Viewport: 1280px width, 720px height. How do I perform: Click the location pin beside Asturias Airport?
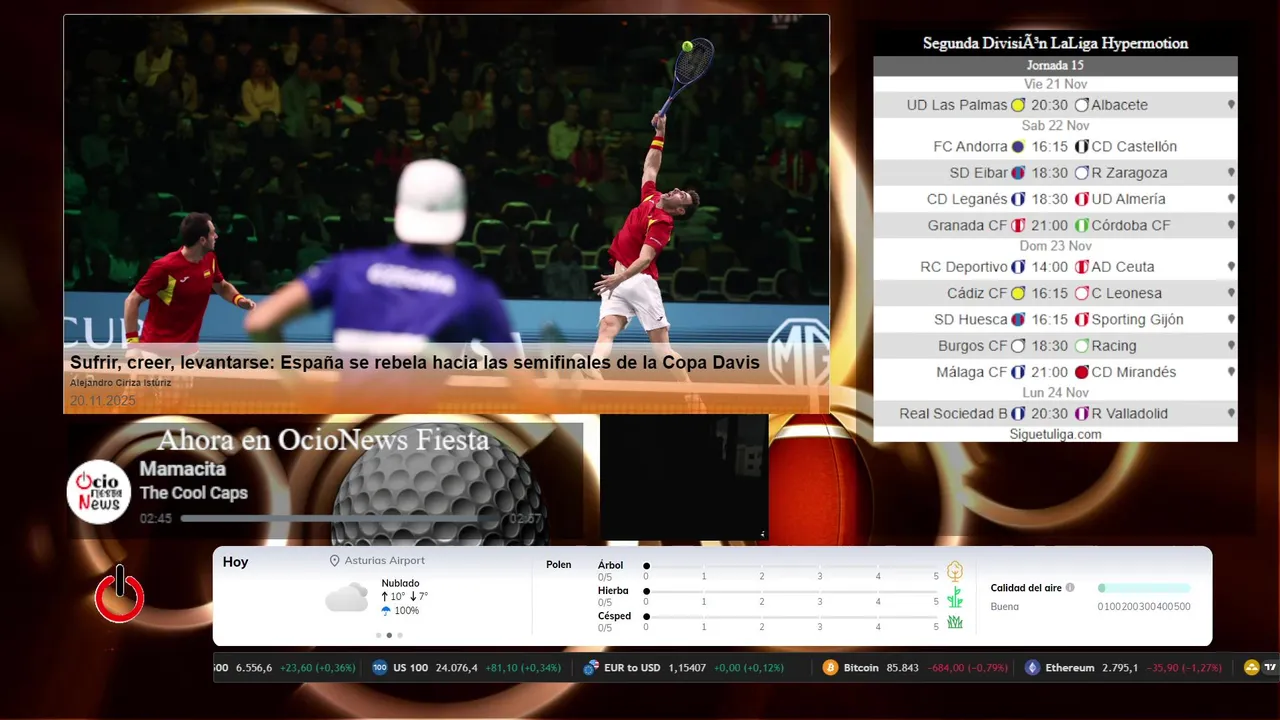click(x=335, y=561)
